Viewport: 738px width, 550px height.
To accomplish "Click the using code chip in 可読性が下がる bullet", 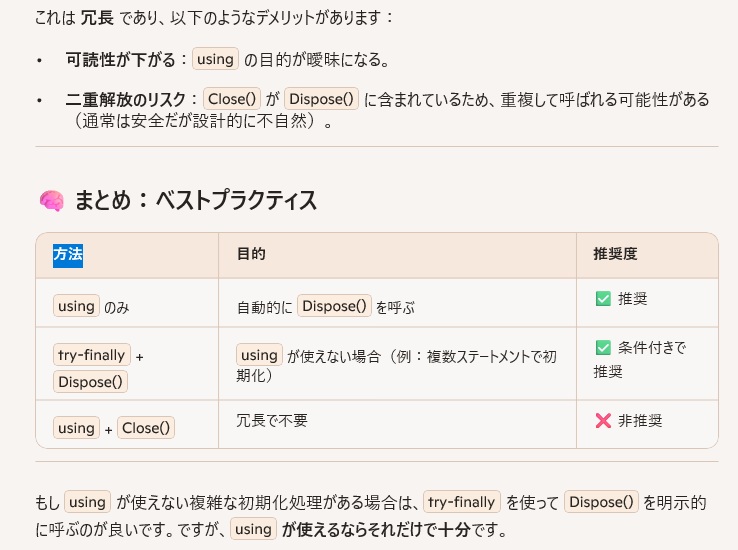I will (215, 59).
